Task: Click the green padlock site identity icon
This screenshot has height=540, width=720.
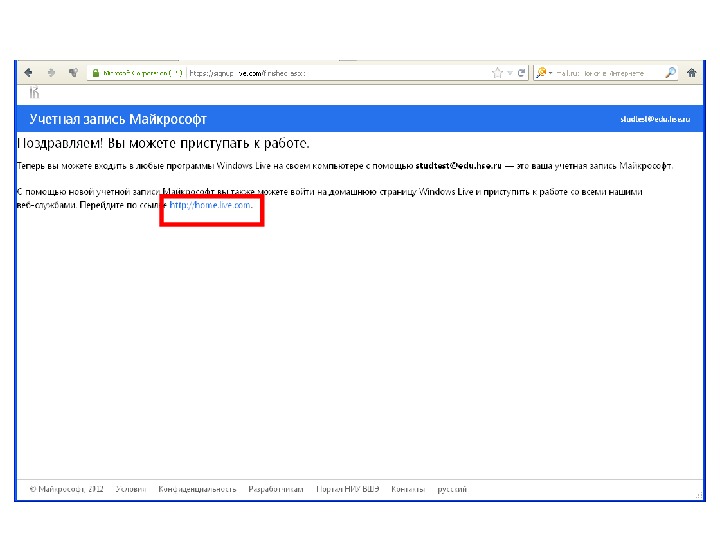Action: [96, 73]
